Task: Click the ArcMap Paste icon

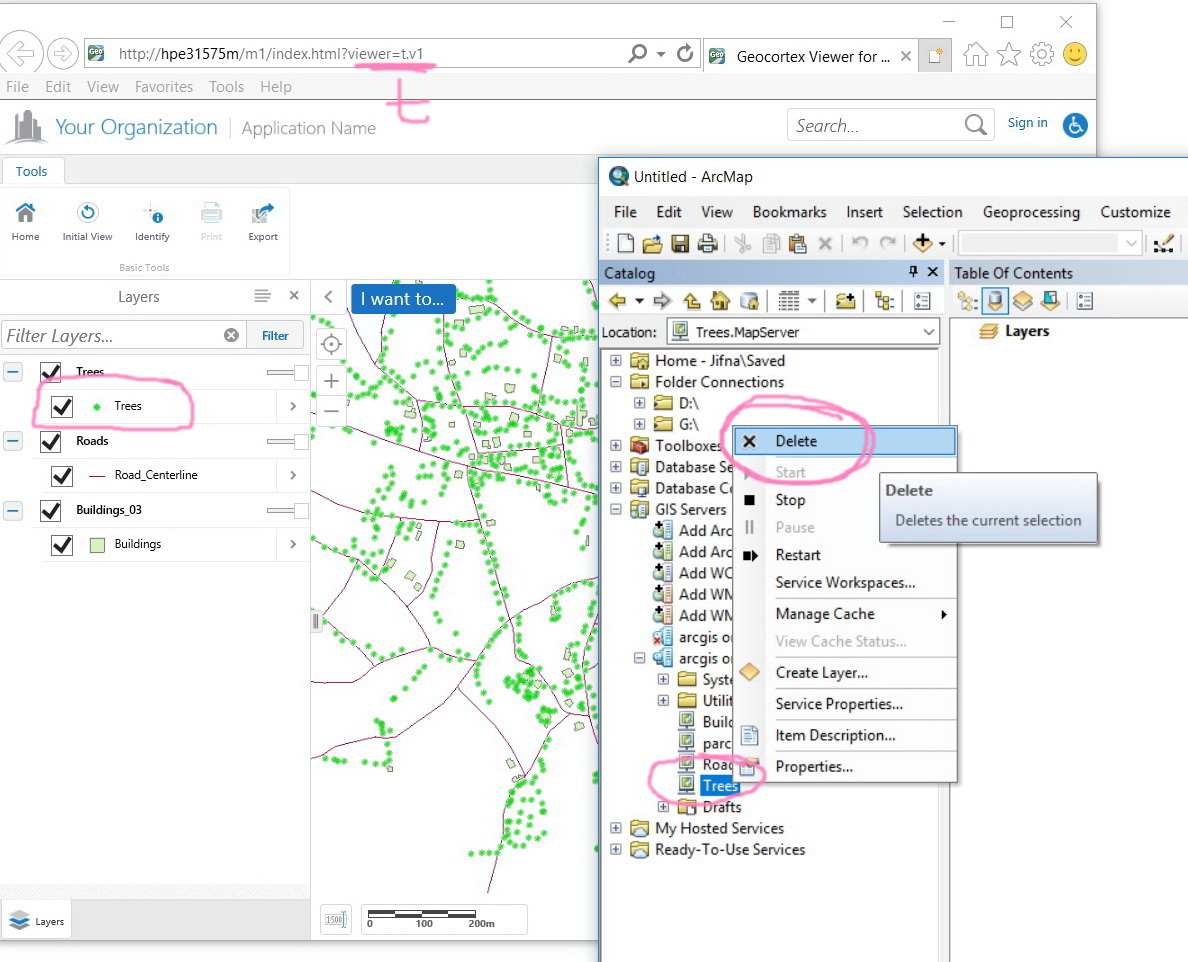Action: (797, 243)
